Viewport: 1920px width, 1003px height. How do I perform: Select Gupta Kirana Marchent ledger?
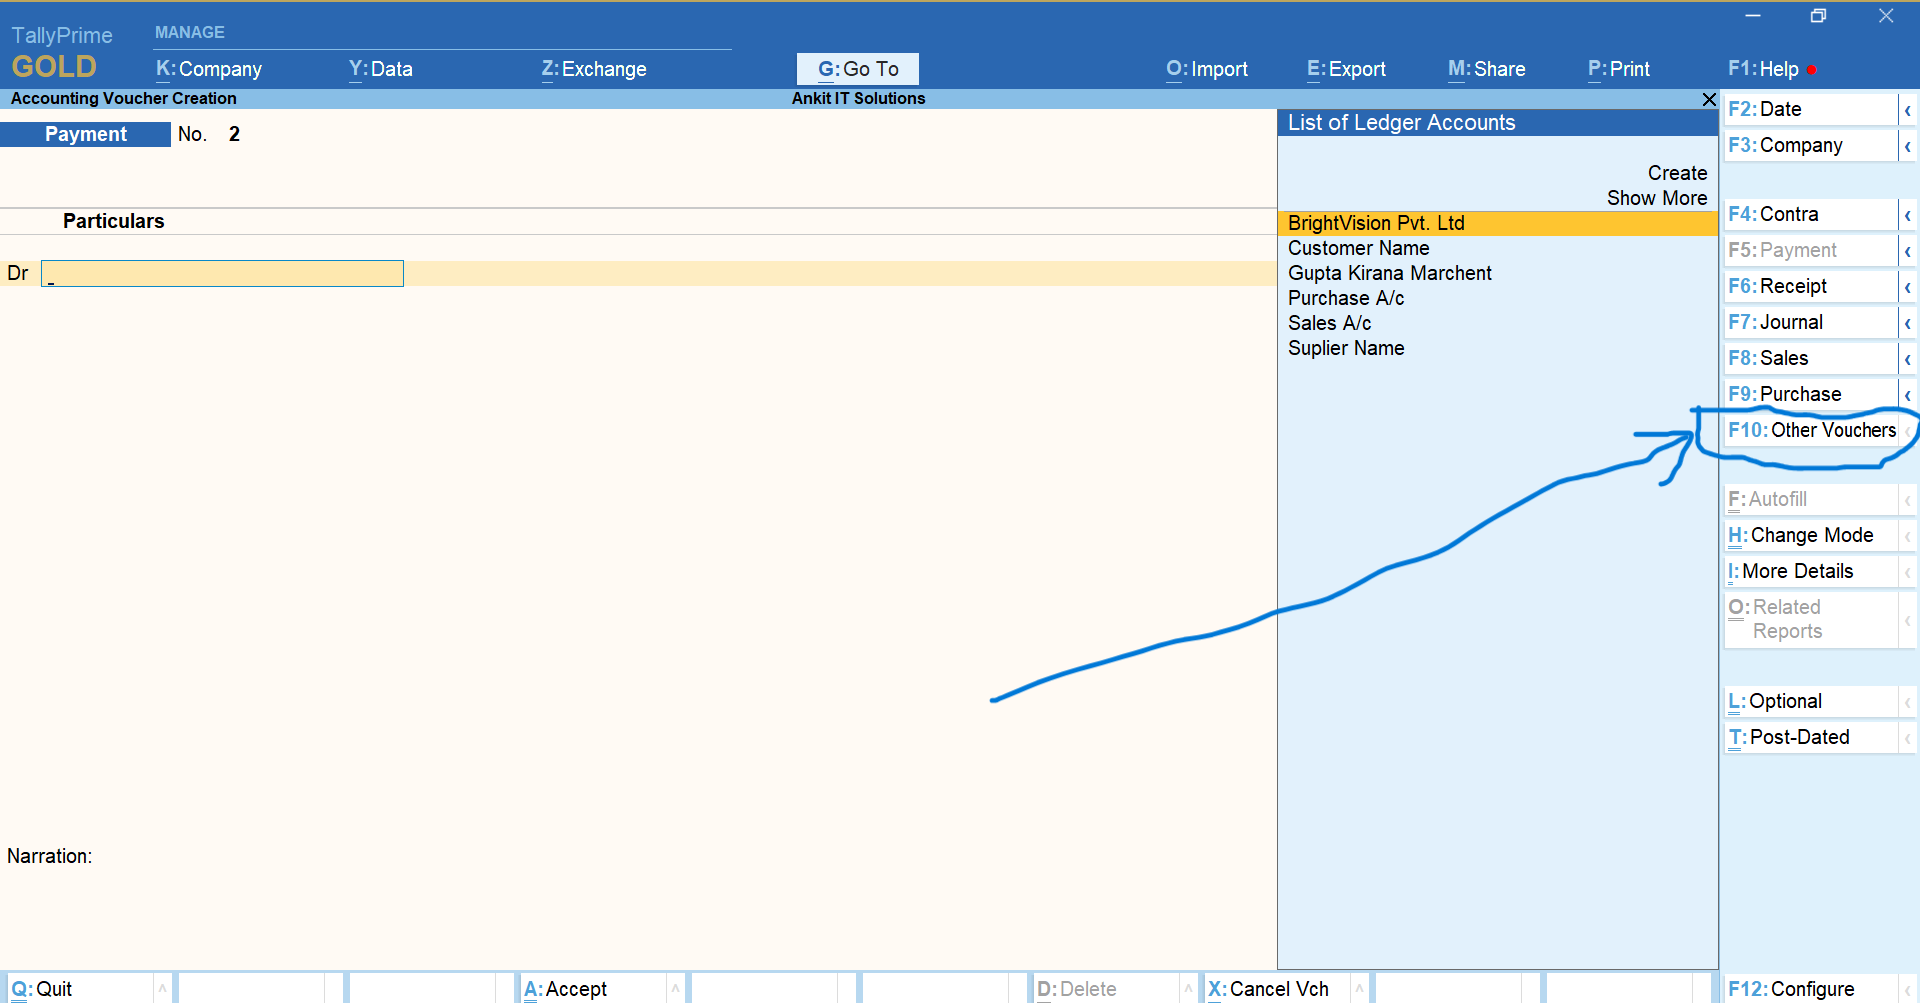tap(1497, 273)
